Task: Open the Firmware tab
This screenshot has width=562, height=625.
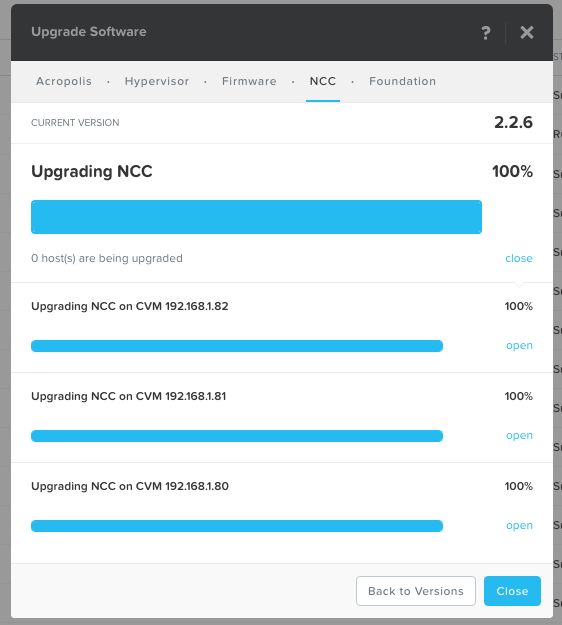Action: pos(249,81)
